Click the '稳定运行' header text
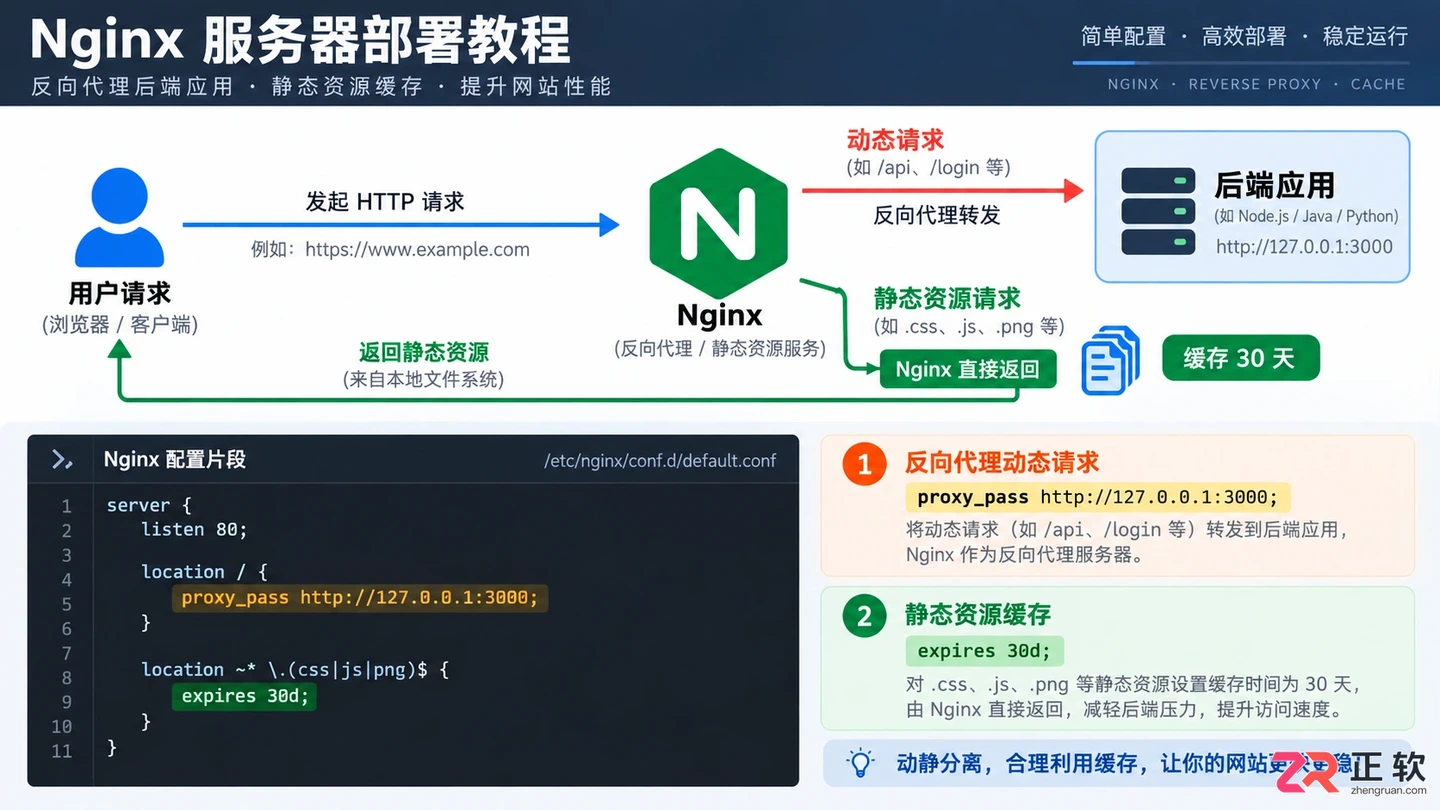 tap(1365, 37)
